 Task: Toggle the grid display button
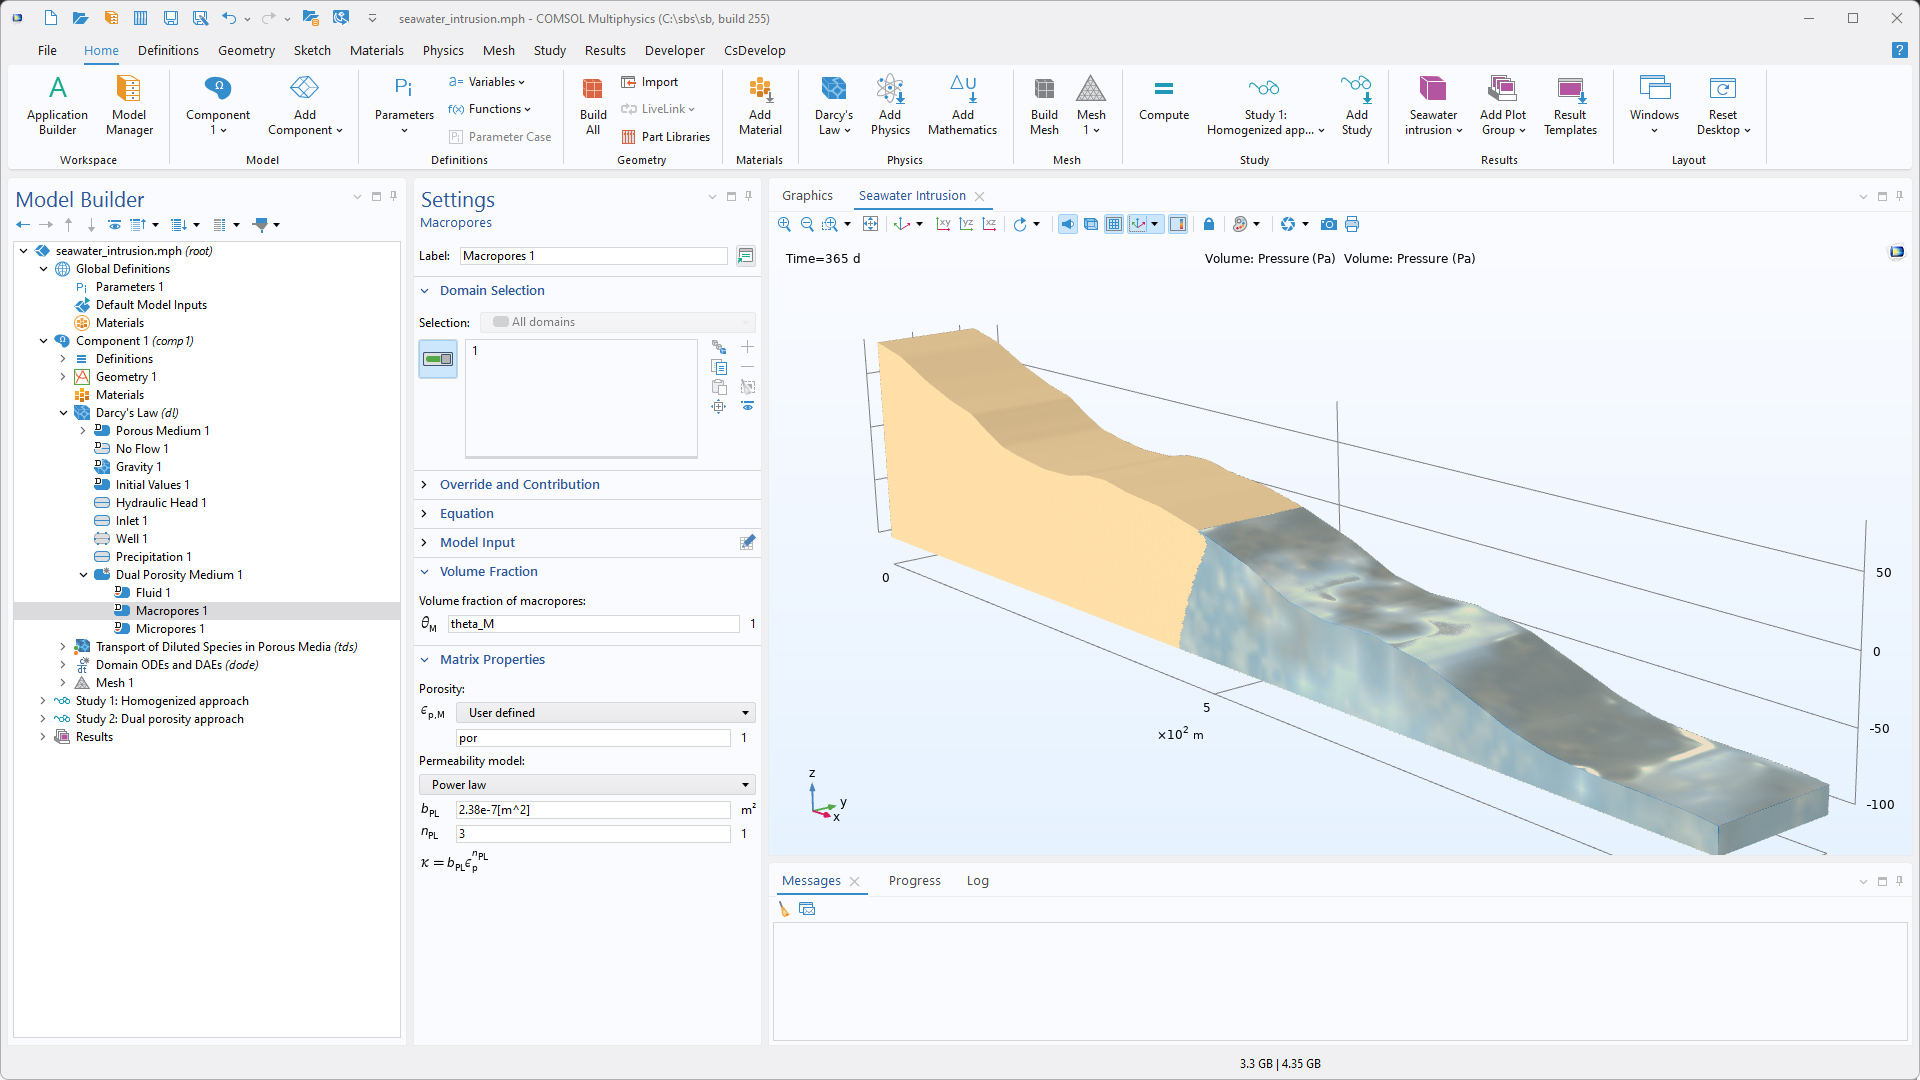pyautogui.click(x=1114, y=224)
